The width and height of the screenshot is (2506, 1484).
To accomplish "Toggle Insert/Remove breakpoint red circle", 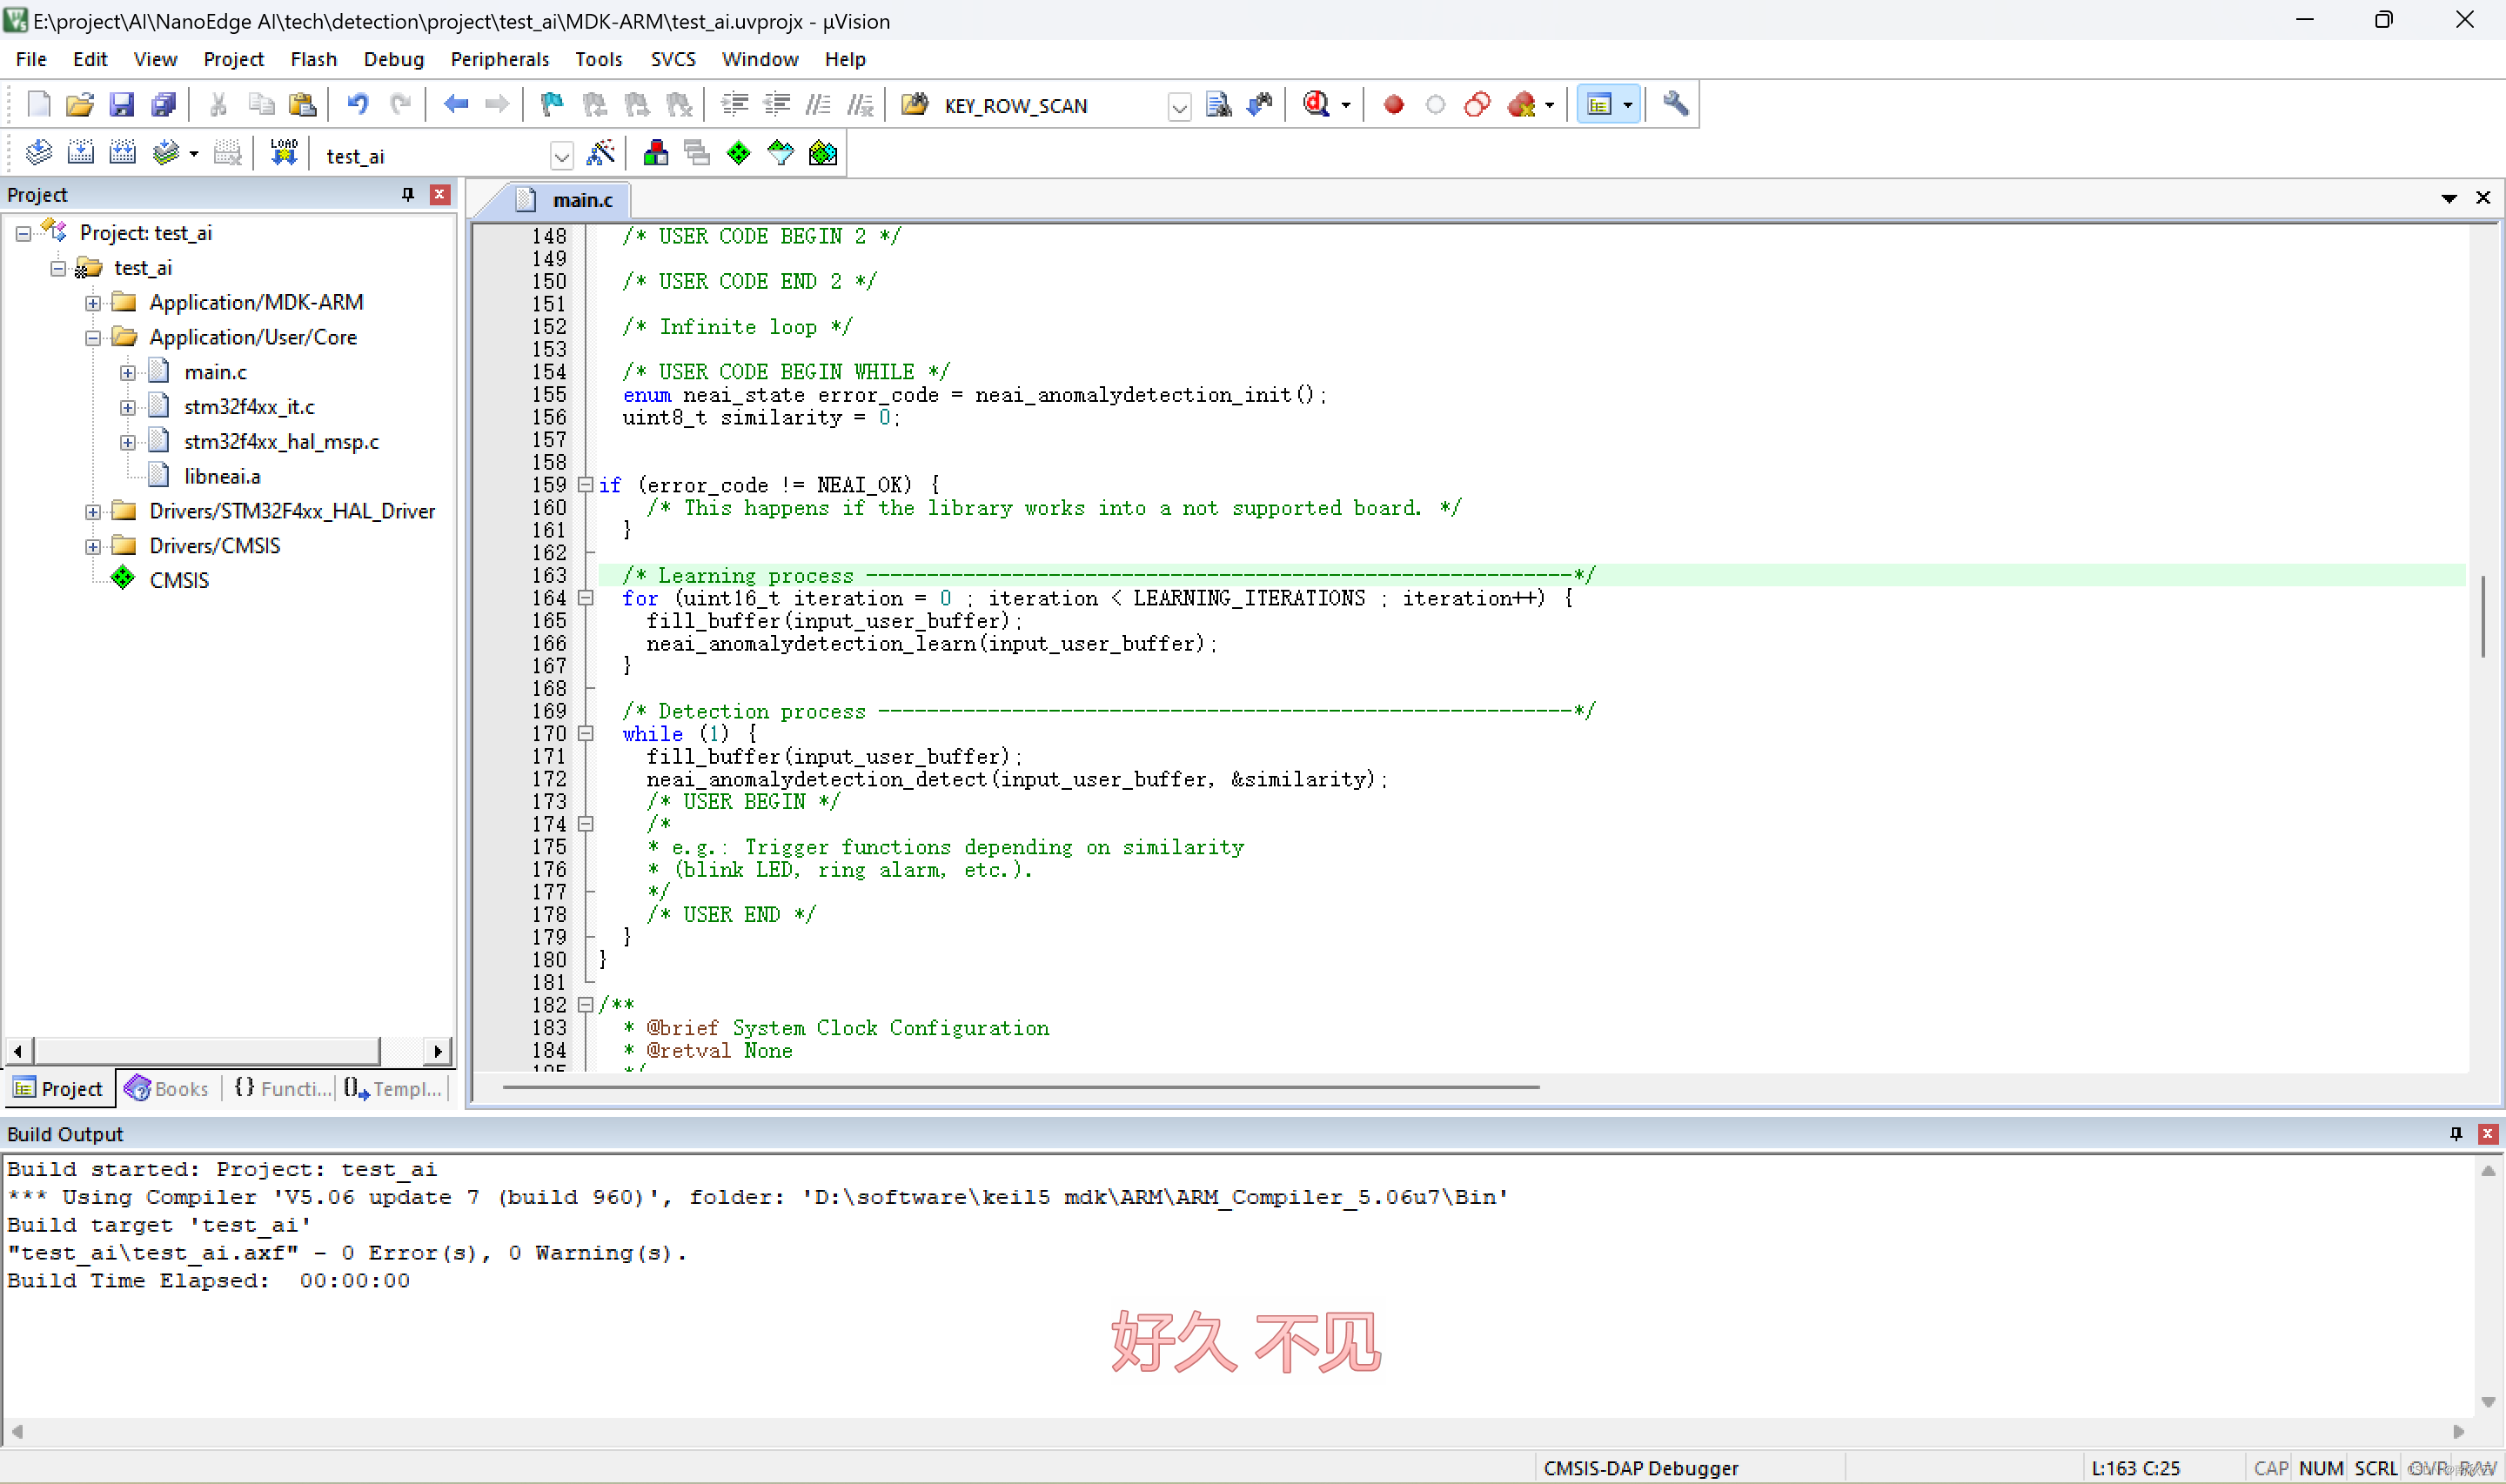I will pos(1393,104).
